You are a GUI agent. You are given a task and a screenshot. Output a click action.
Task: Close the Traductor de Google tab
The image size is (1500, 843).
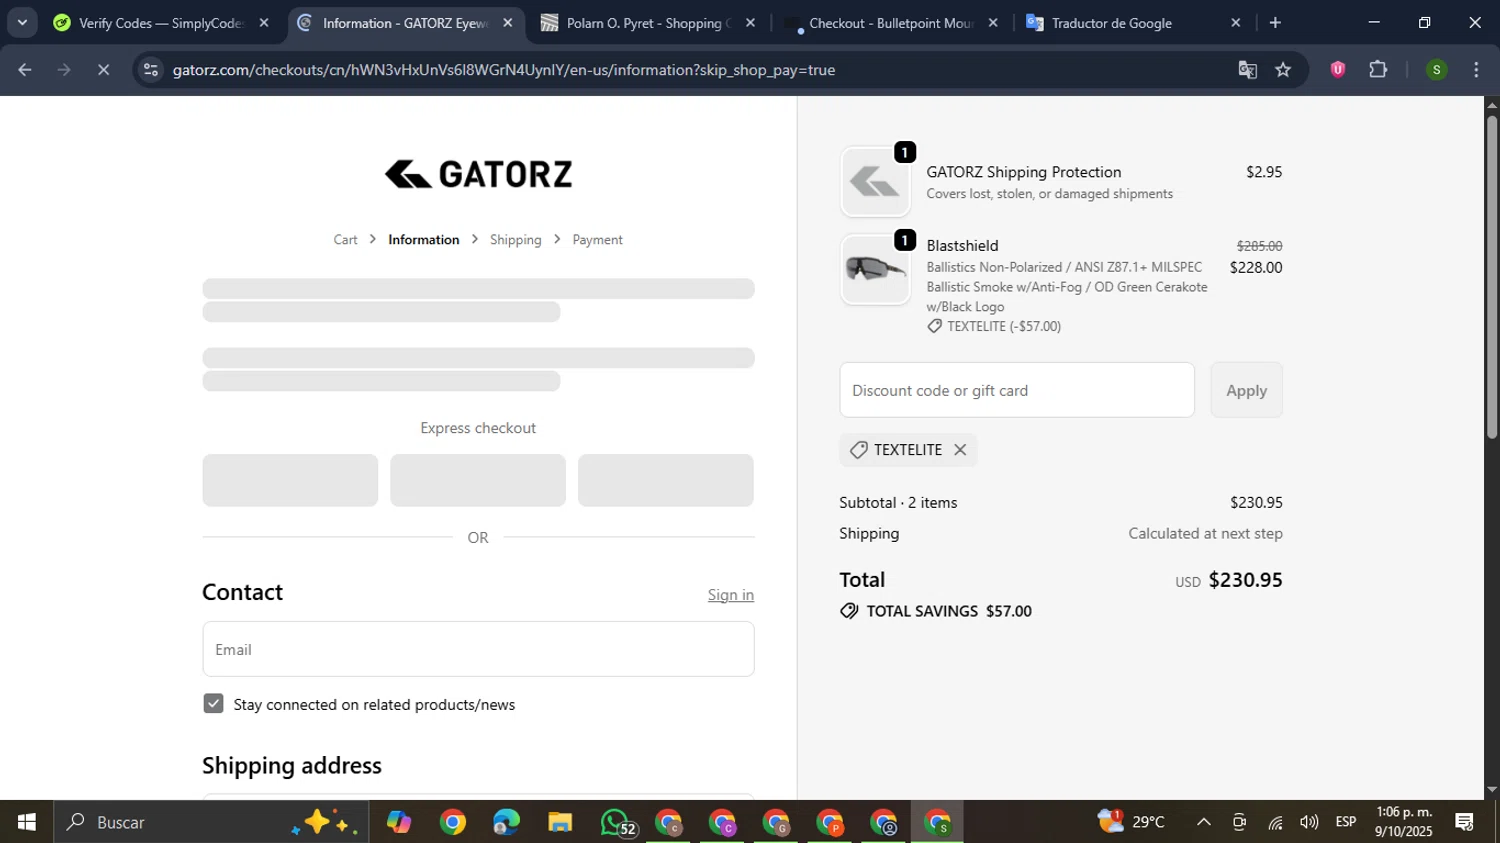(x=1235, y=23)
